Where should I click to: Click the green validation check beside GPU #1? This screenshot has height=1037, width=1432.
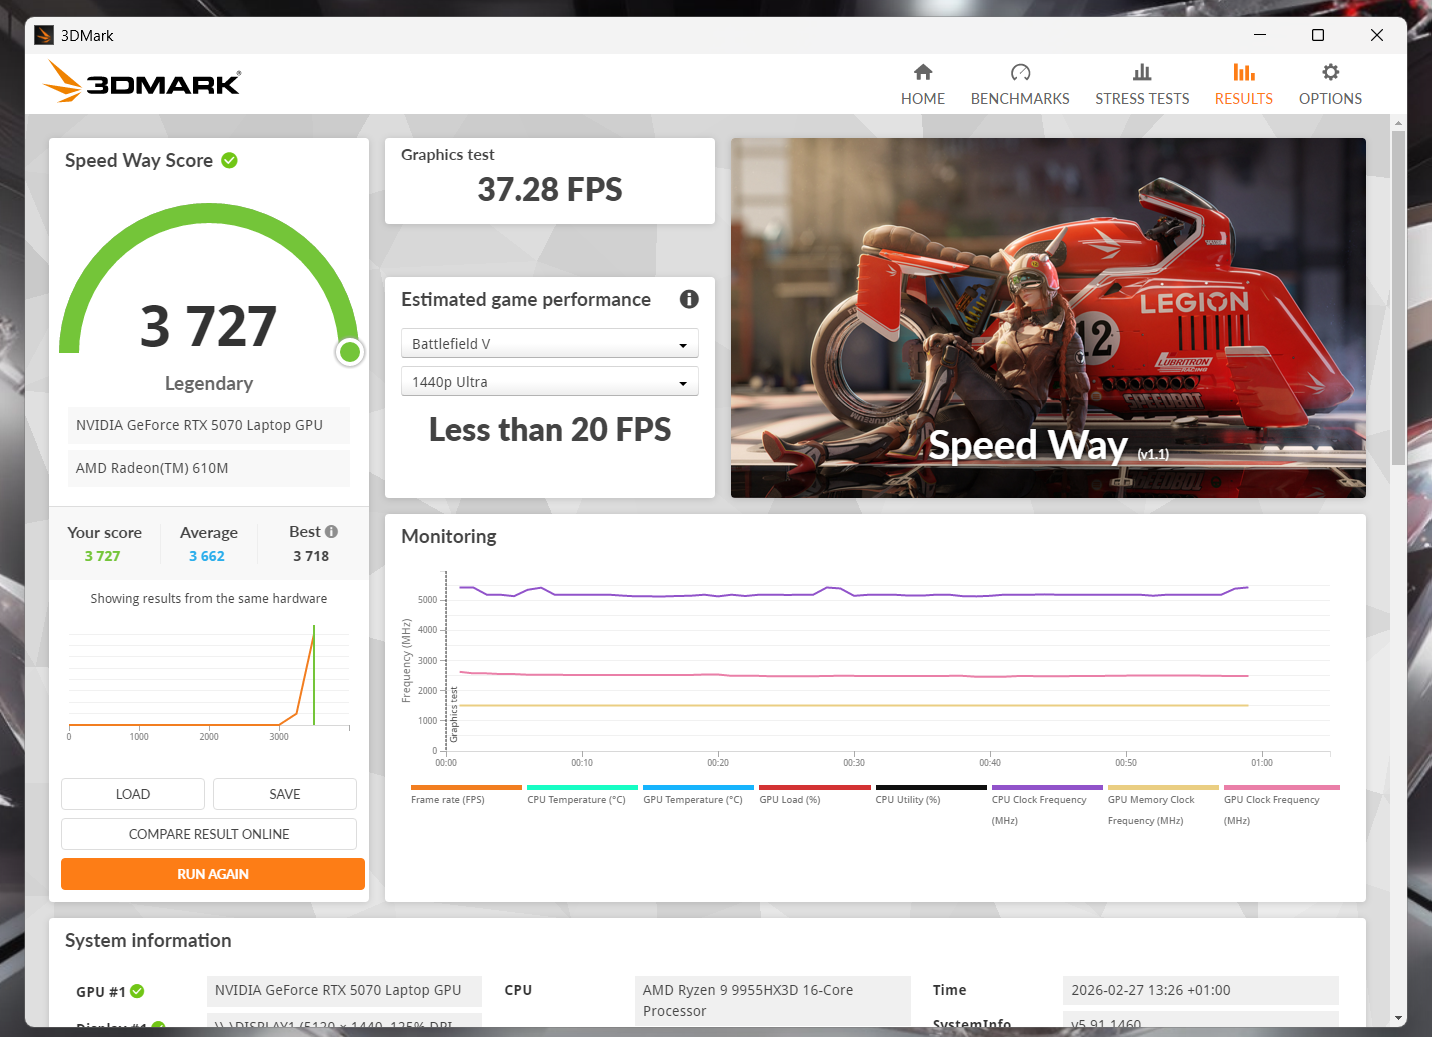point(138,991)
